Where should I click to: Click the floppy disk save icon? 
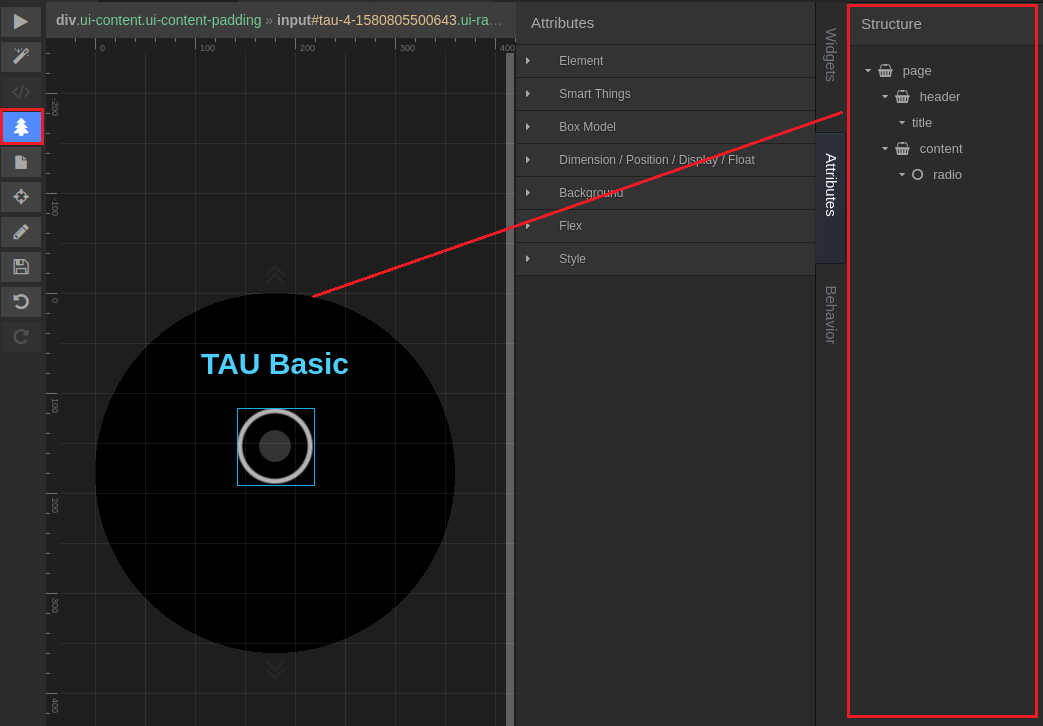(21, 267)
